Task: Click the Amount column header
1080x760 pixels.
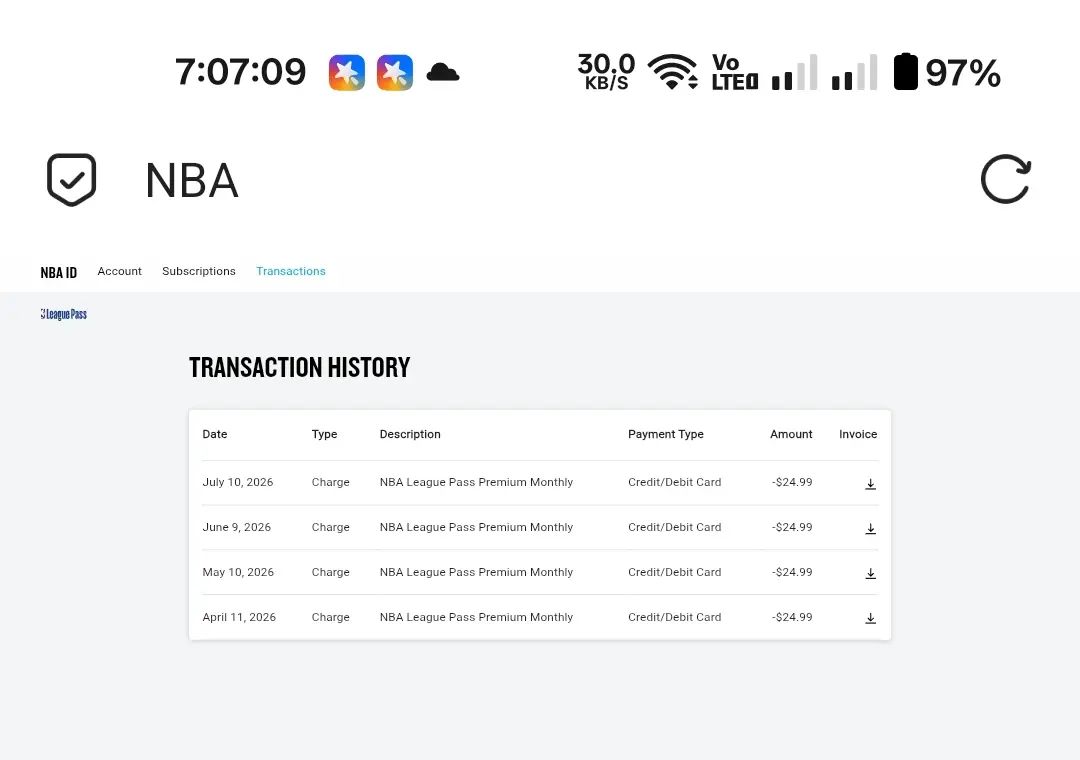Action: pos(791,434)
